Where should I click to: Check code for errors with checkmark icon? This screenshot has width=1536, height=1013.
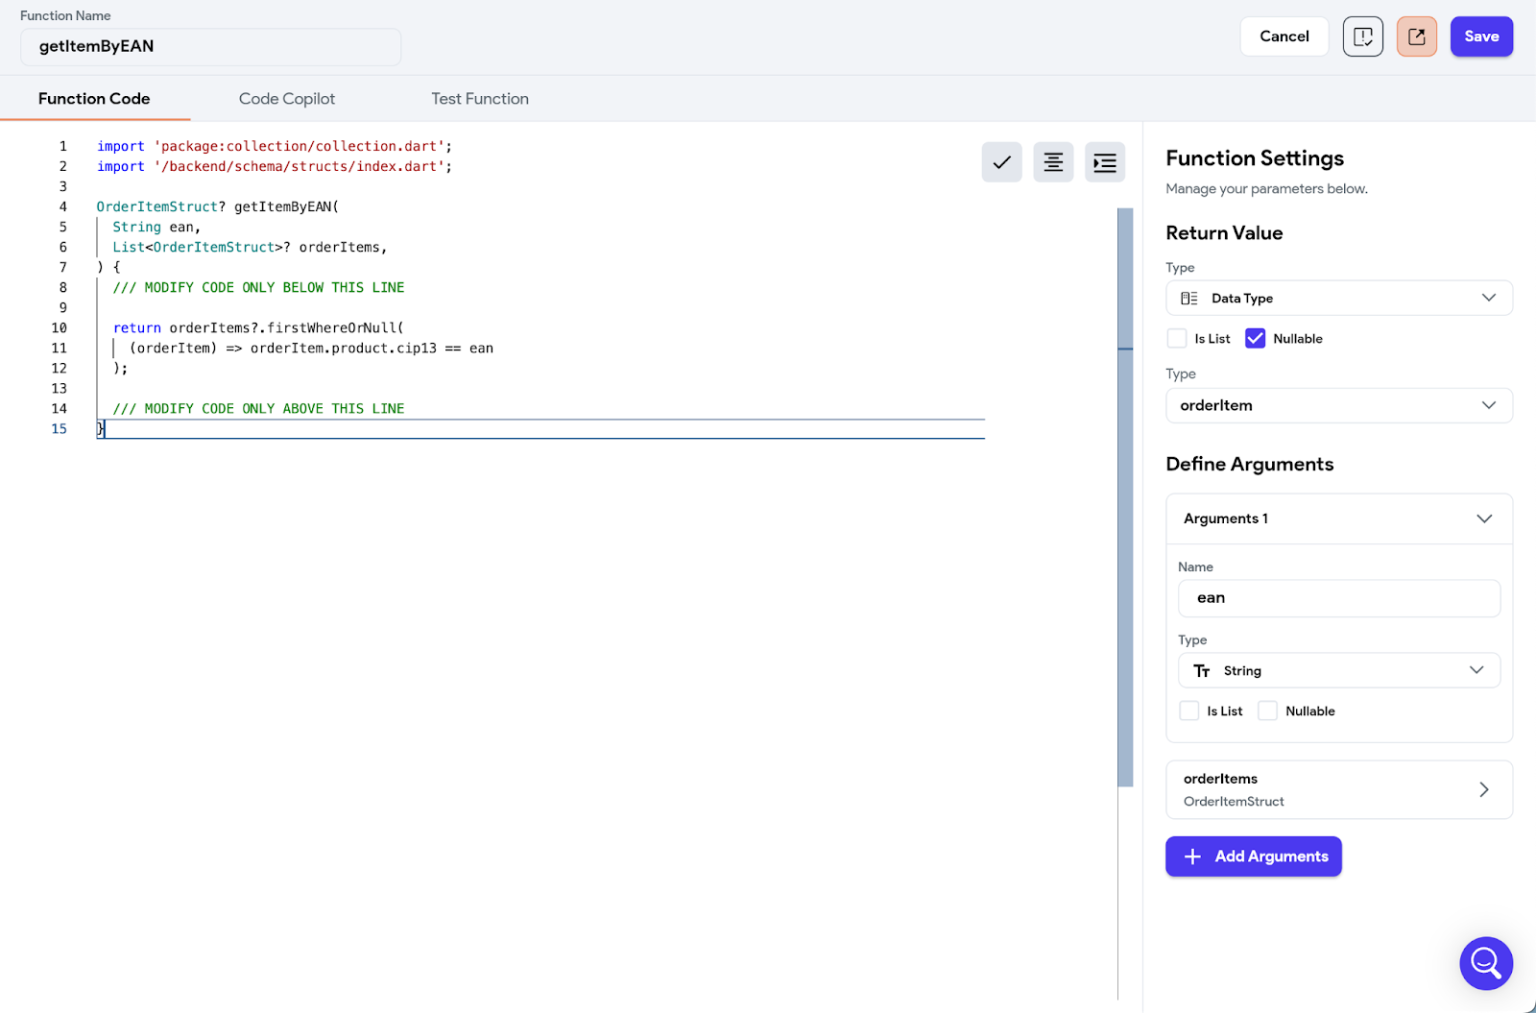[1002, 162]
